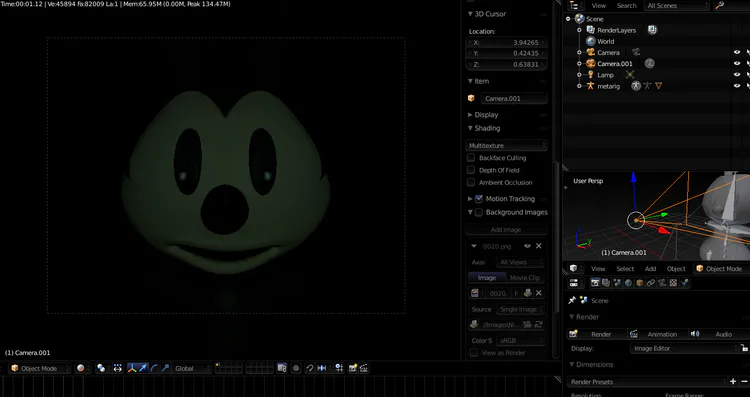
Task: Open the Global transform orientation dropdown
Action: click(x=191, y=368)
